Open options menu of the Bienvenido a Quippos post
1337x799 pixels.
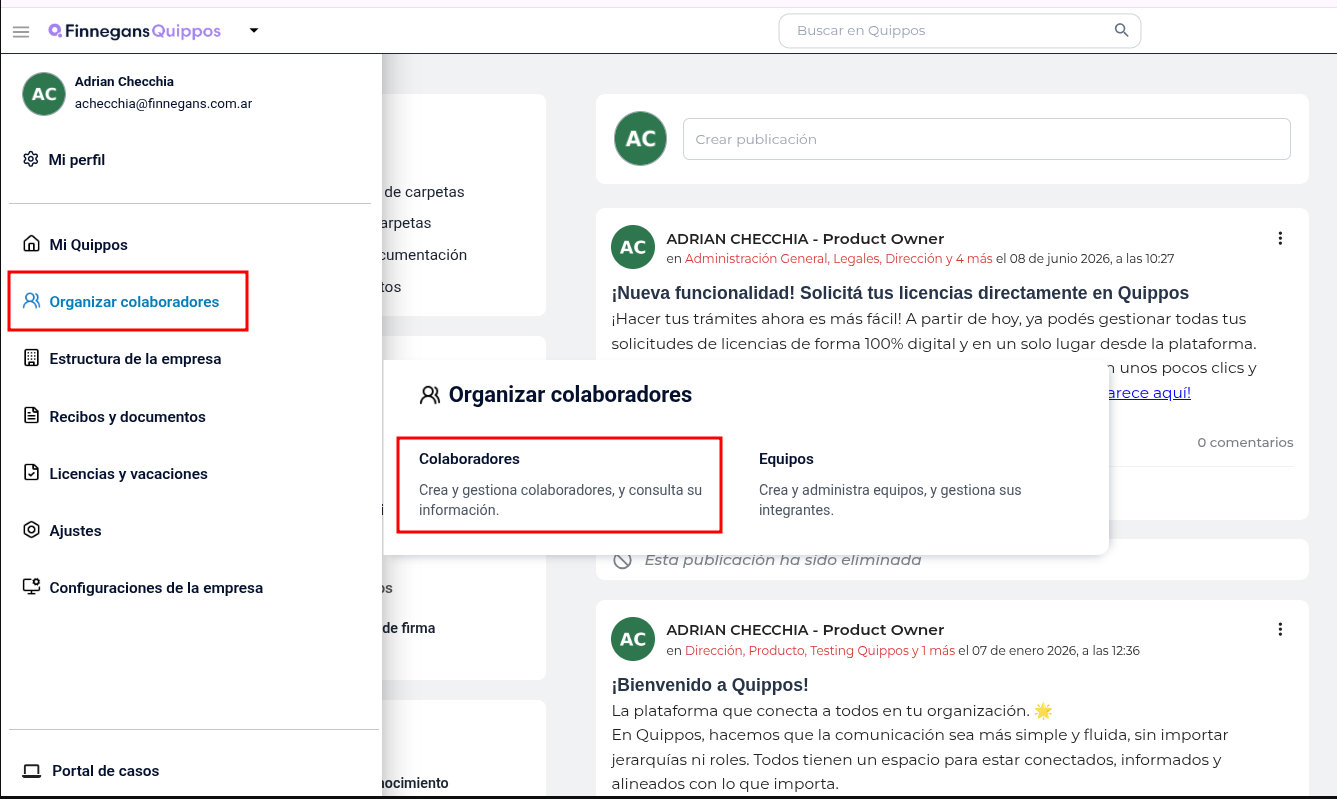[1280, 629]
